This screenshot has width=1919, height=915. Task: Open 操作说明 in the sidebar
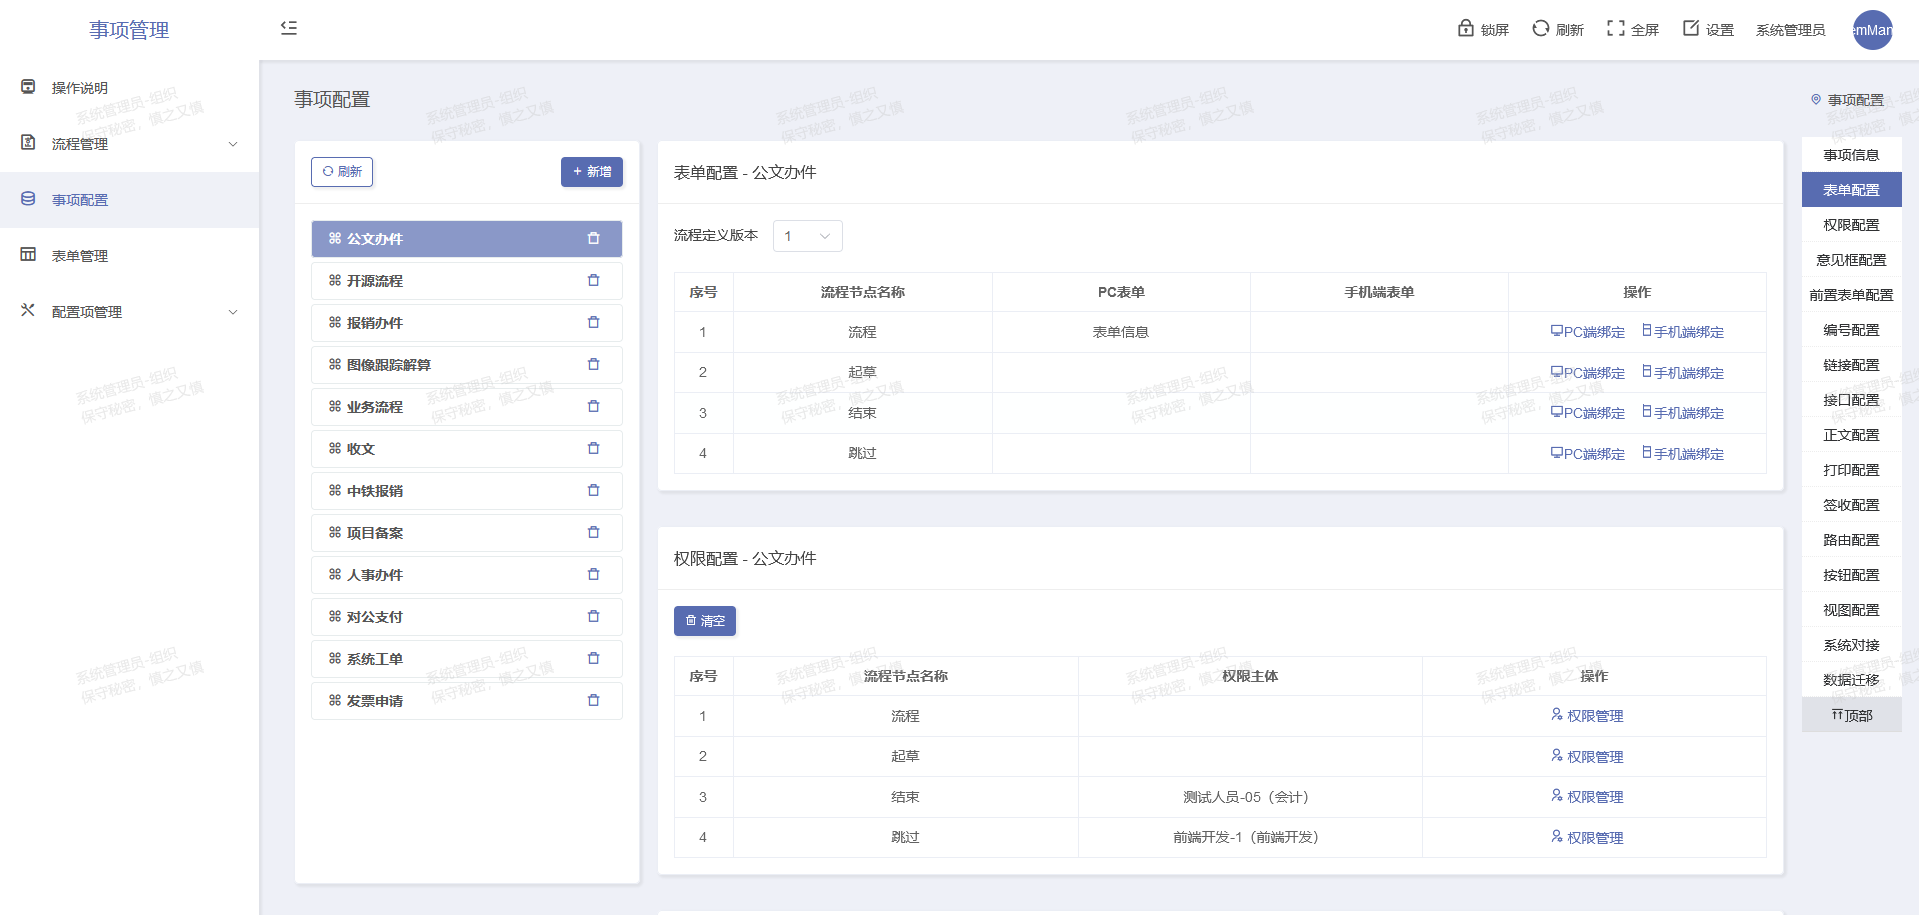(x=130, y=88)
